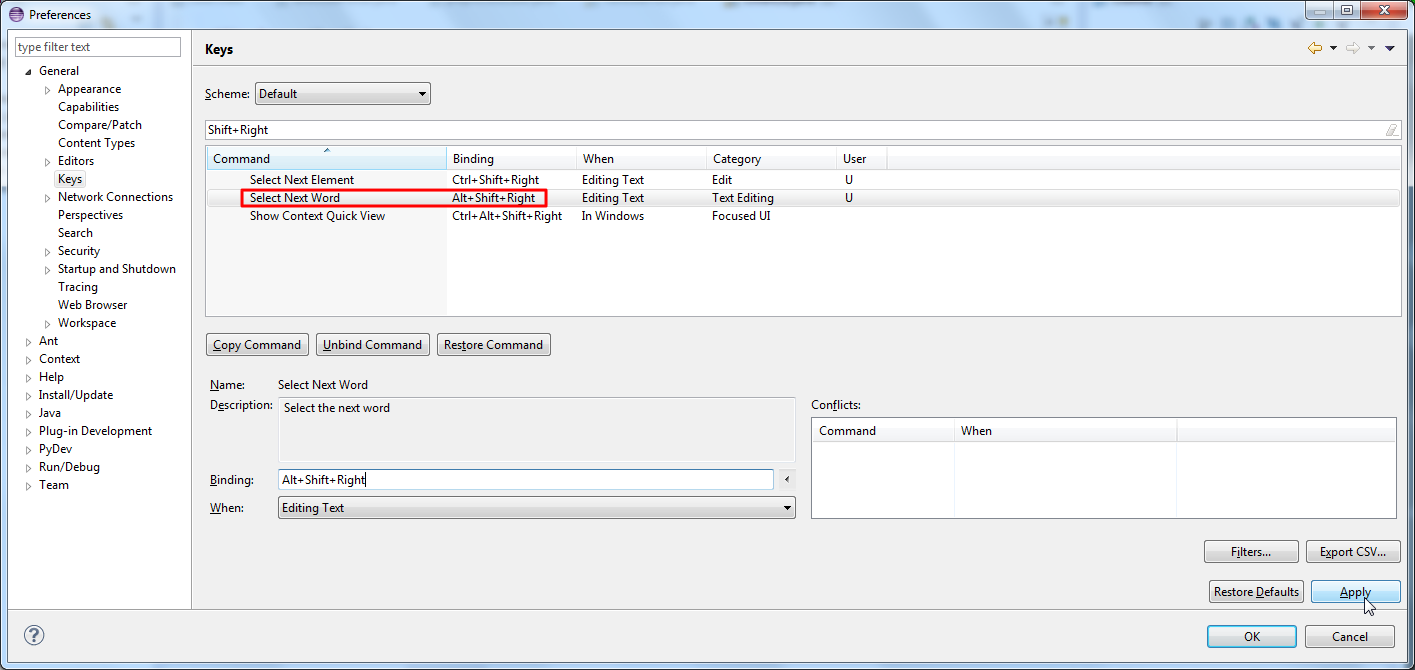Expand the Java preferences node
Image resolution: width=1415 pixels, height=670 pixels.
(x=28, y=413)
